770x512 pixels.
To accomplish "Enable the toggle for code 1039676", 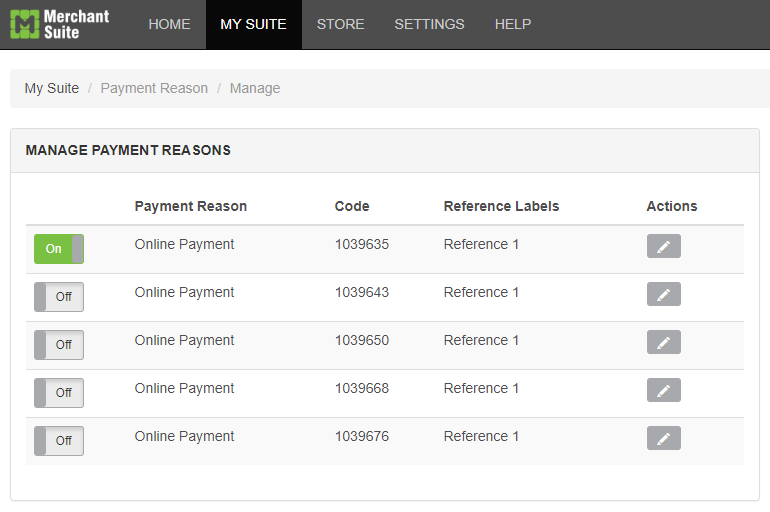I will point(59,441).
